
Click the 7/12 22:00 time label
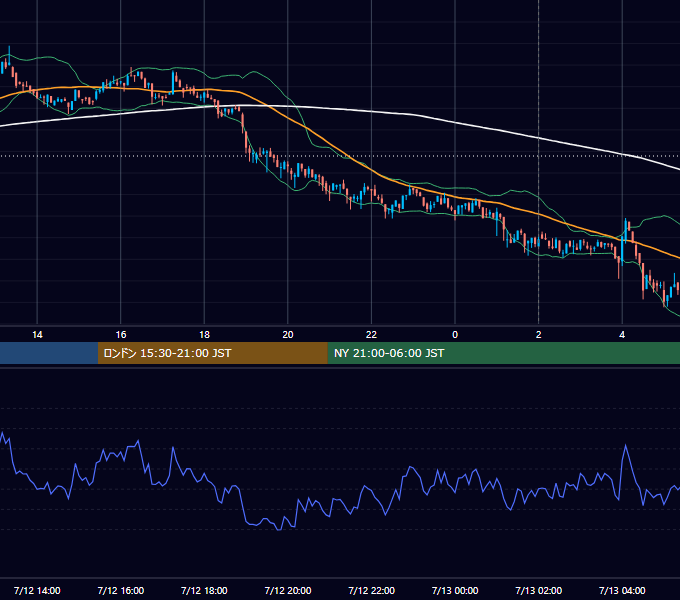(372, 590)
